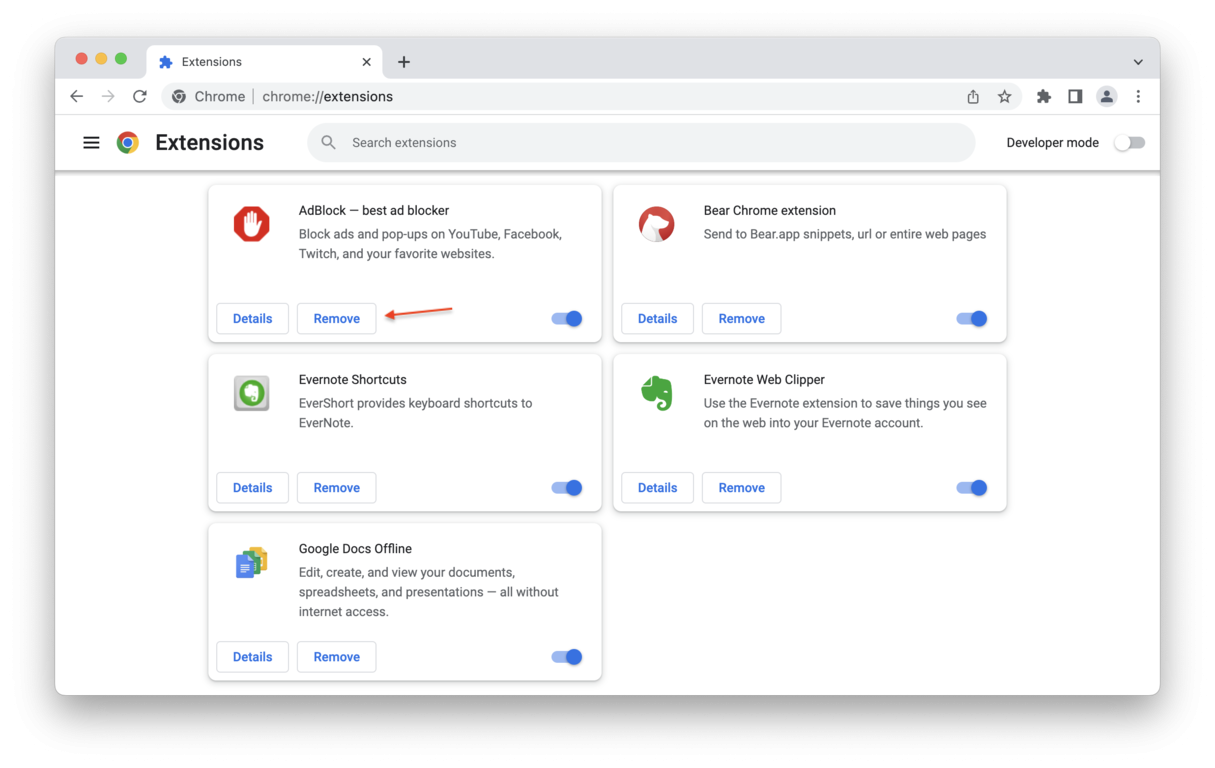Image resolution: width=1215 pixels, height=768 pixels.
Task: Click the tab list chevron near window edge
Action: 1138,61
